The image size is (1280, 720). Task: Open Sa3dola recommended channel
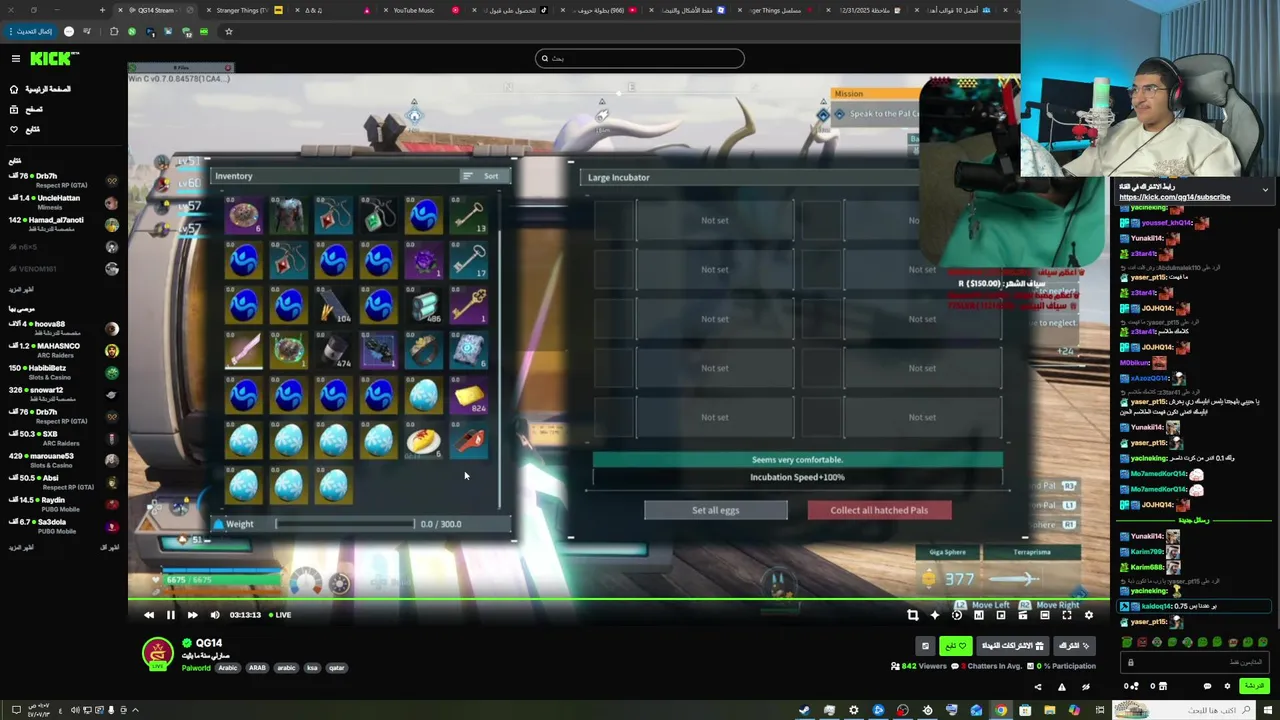[x=64, y=526]
